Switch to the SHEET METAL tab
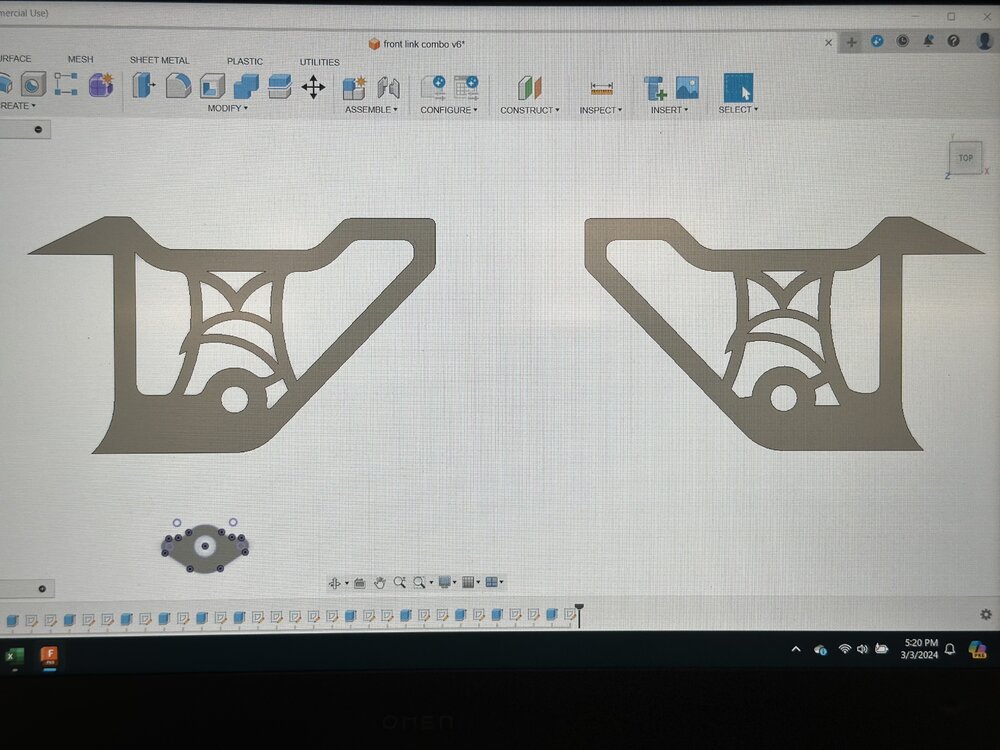1000x750 pixels. click(x=159, y=60)
